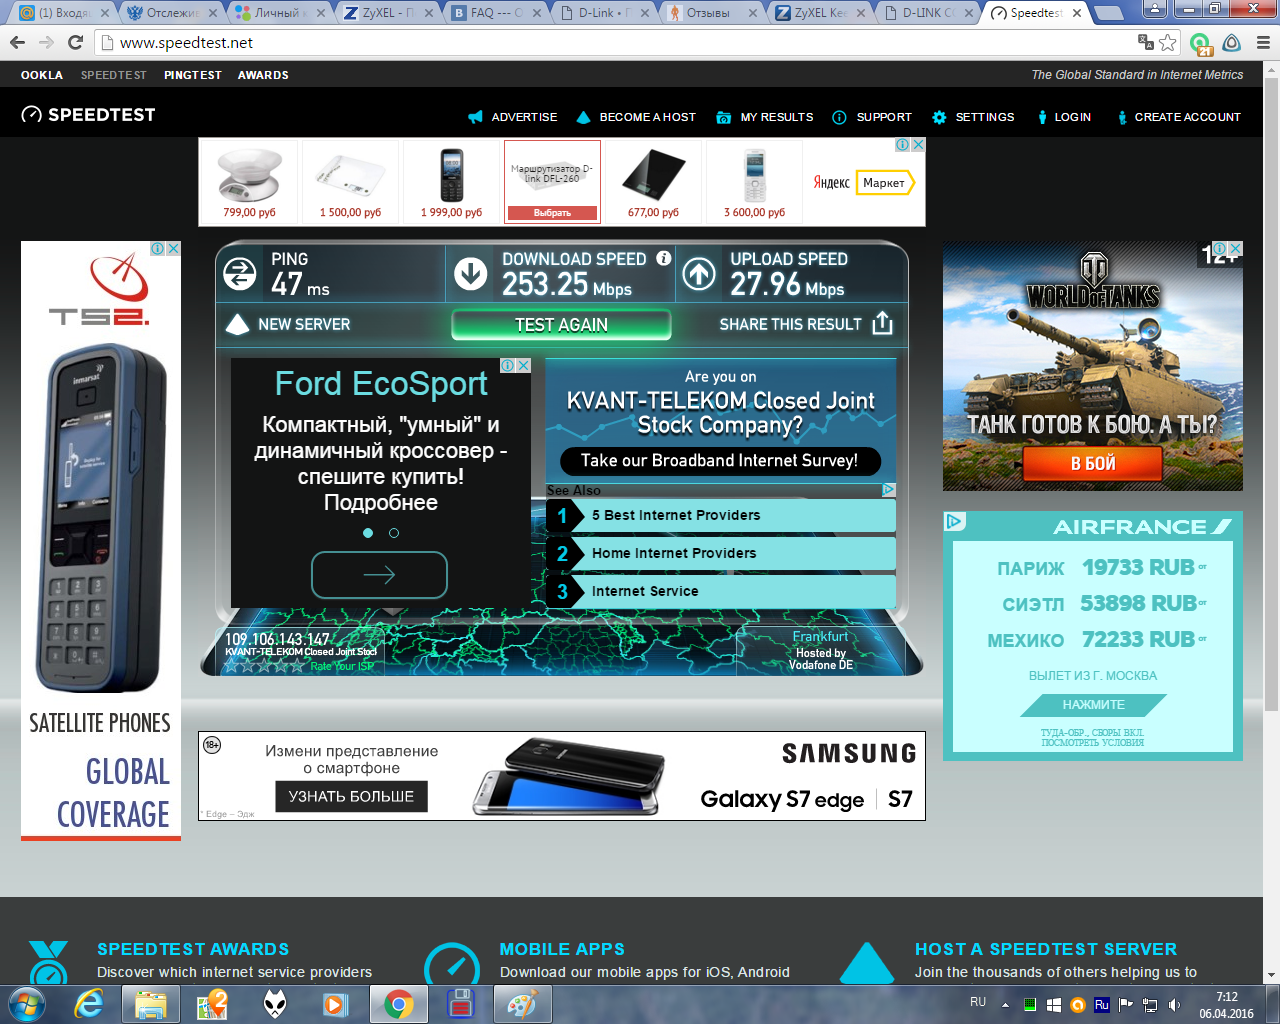Click the address bar URL field
The width and height of the screenshot is (1280, 1024).
click(620, 43)
